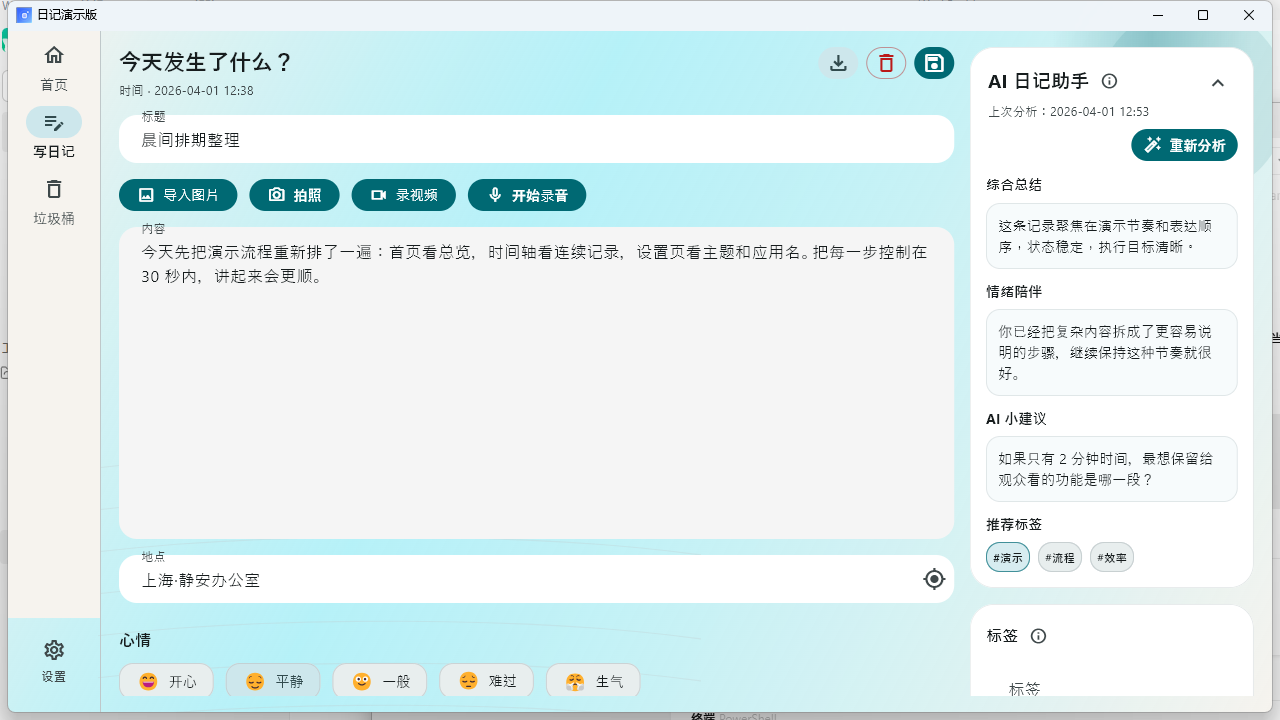1280x720 pixels.
Task: Click the info icon next to AI 日记助手
Action: click(1109, 81)
